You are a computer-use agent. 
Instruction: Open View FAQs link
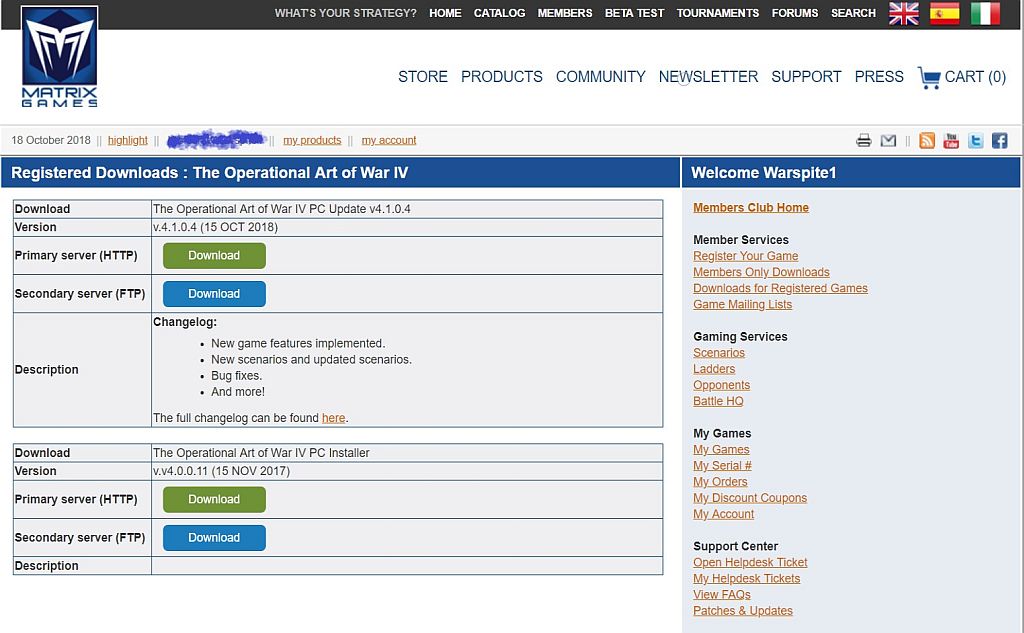[x=722, y=594]
